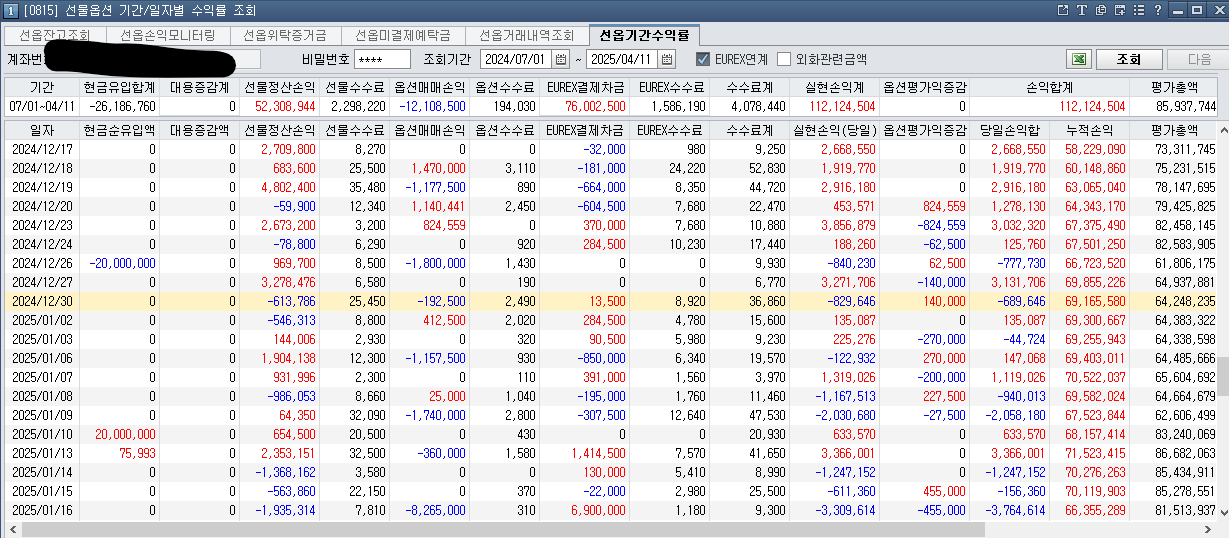The height and width of the screenshot is (538, 1229).
Task: Enable the 외화관련금액 checkbox
Action: [x=784, y=59]
